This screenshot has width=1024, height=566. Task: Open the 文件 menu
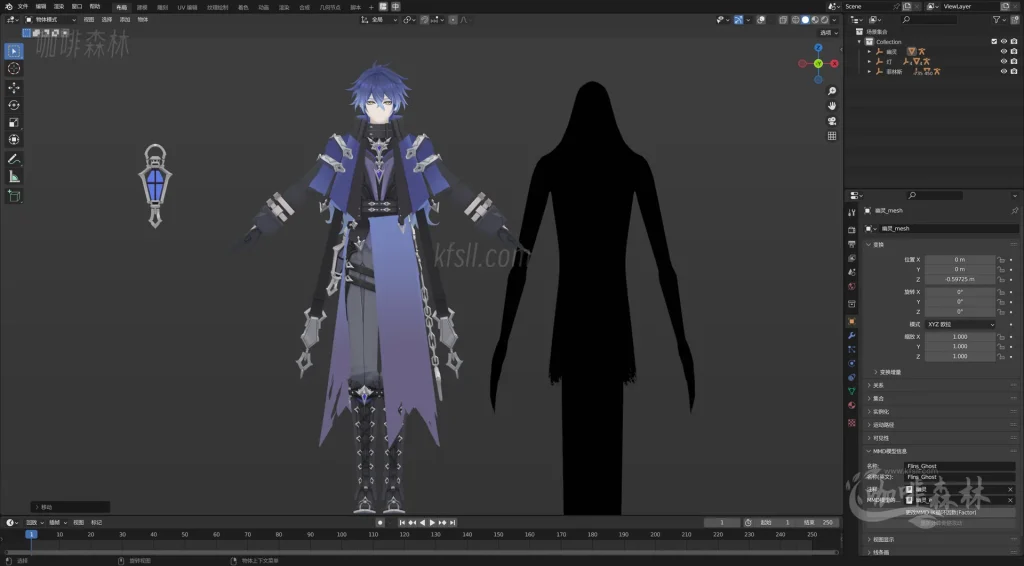coord(23,7)
